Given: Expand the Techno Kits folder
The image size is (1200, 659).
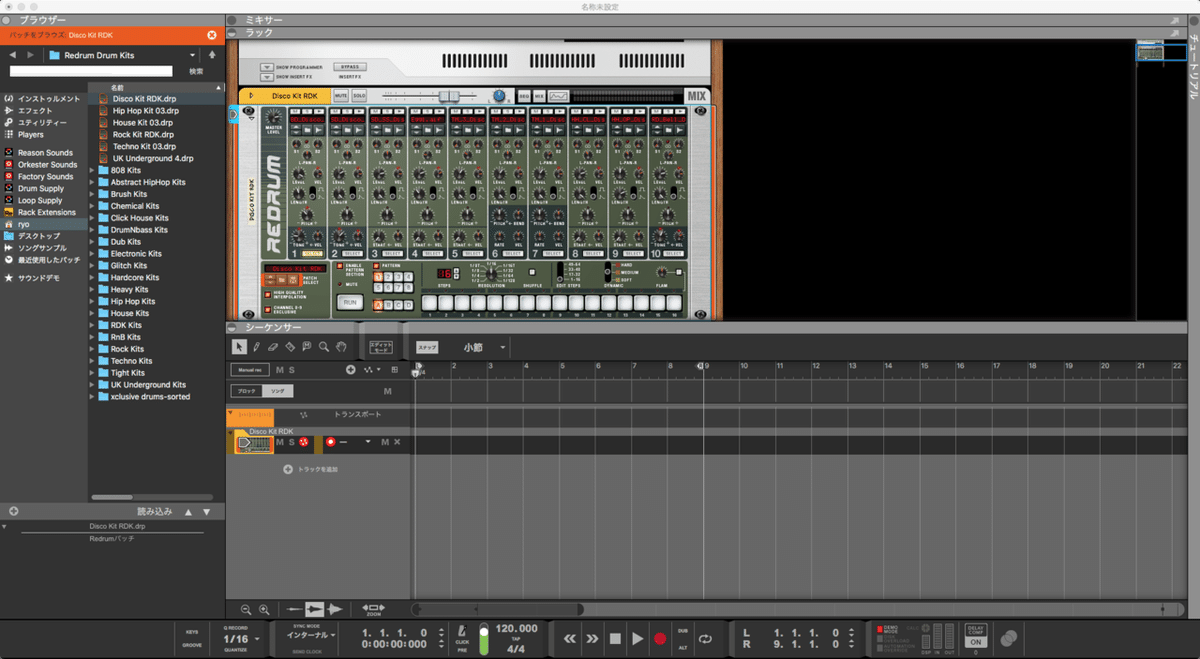Looking at the screenshot, I should click(x=93, y=361).
